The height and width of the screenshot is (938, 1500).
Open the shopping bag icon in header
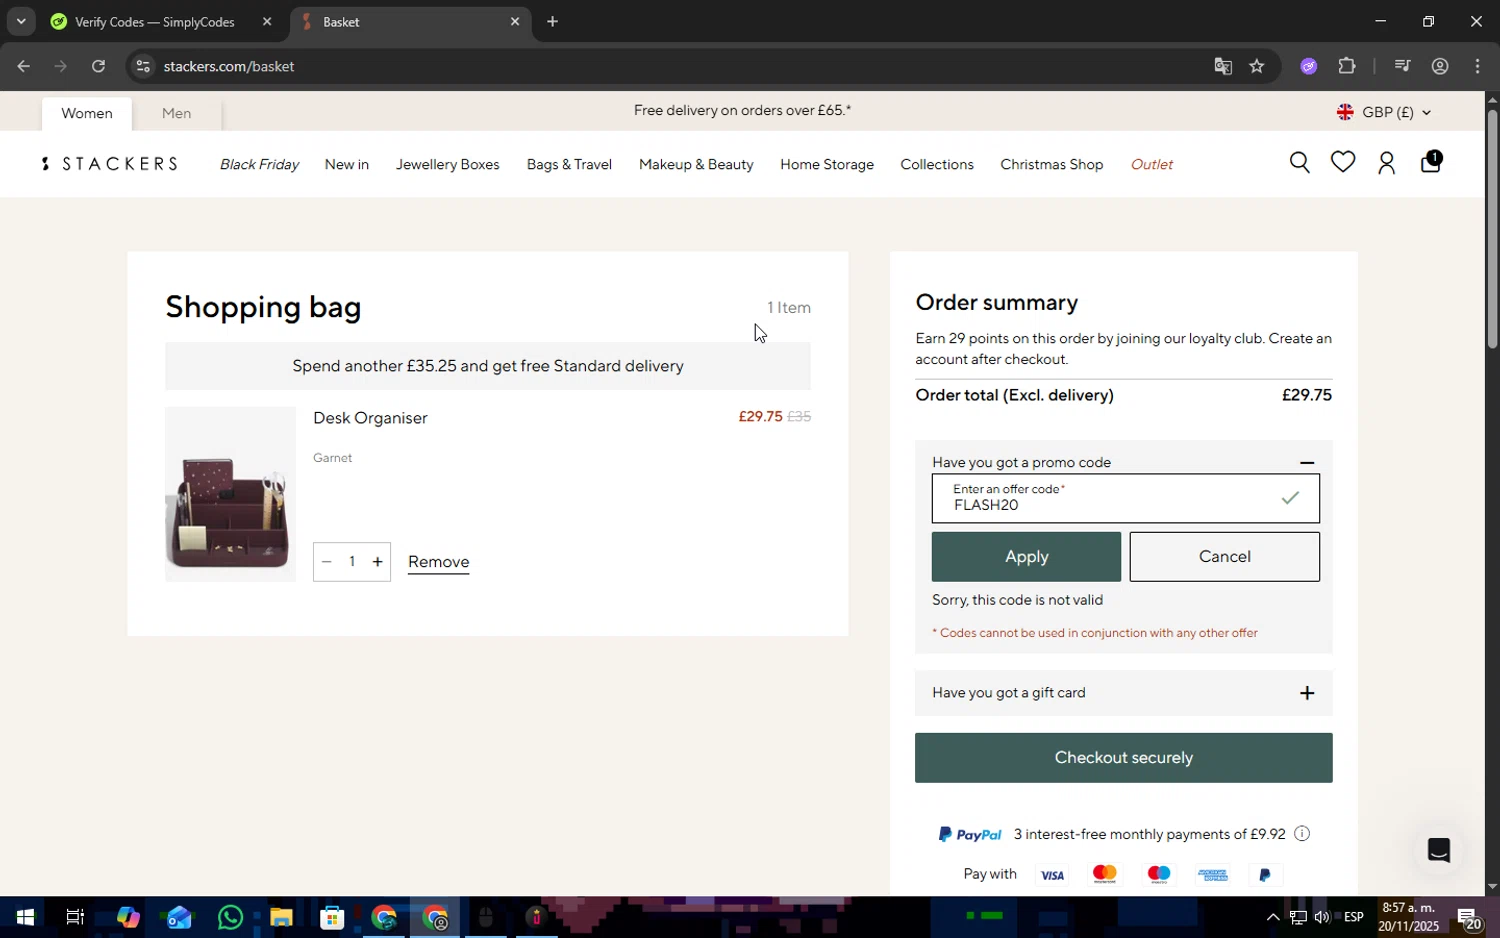[x=1431, y=161]
